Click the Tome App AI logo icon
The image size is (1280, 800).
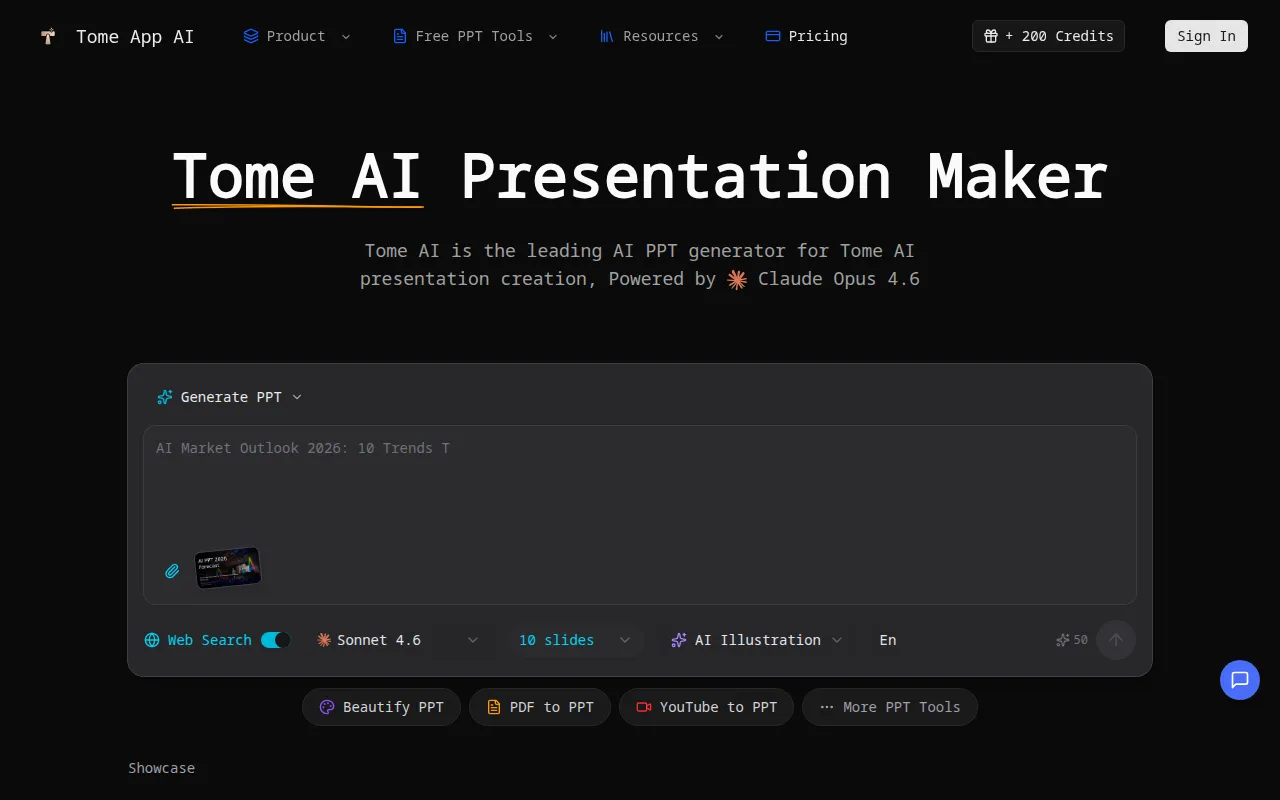[x=47, y=36]
